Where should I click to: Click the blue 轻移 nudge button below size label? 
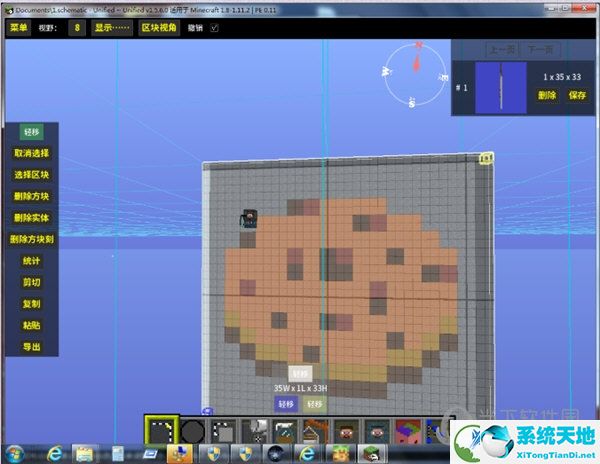[286, 404]
